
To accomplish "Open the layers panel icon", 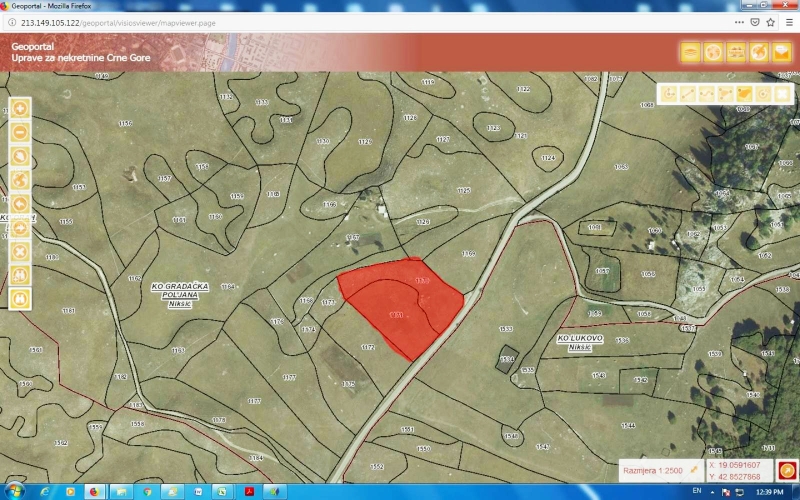I will pyautogui.click(x=689, y=52).
